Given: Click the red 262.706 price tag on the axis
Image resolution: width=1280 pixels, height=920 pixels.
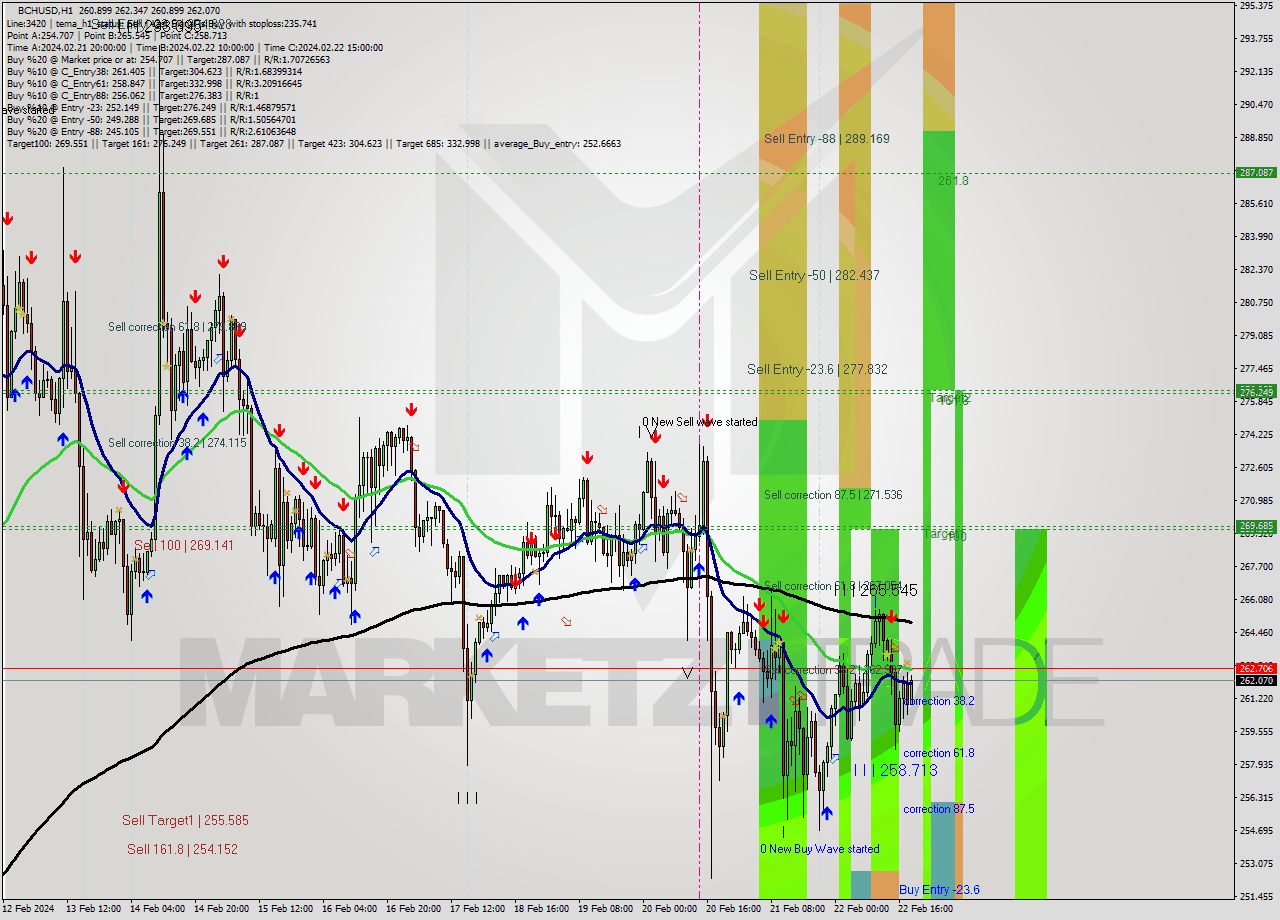Looking at the screenshot, I should coord(1256,668).
